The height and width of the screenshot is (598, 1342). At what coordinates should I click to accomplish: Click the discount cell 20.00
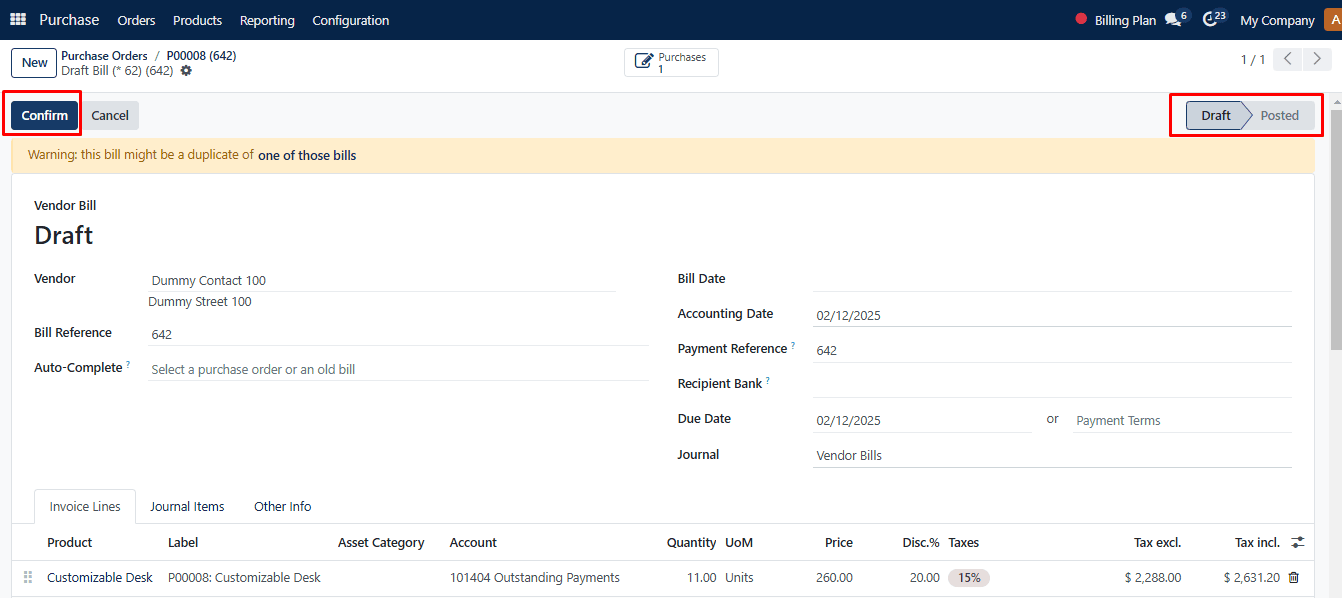click(925, 577)
